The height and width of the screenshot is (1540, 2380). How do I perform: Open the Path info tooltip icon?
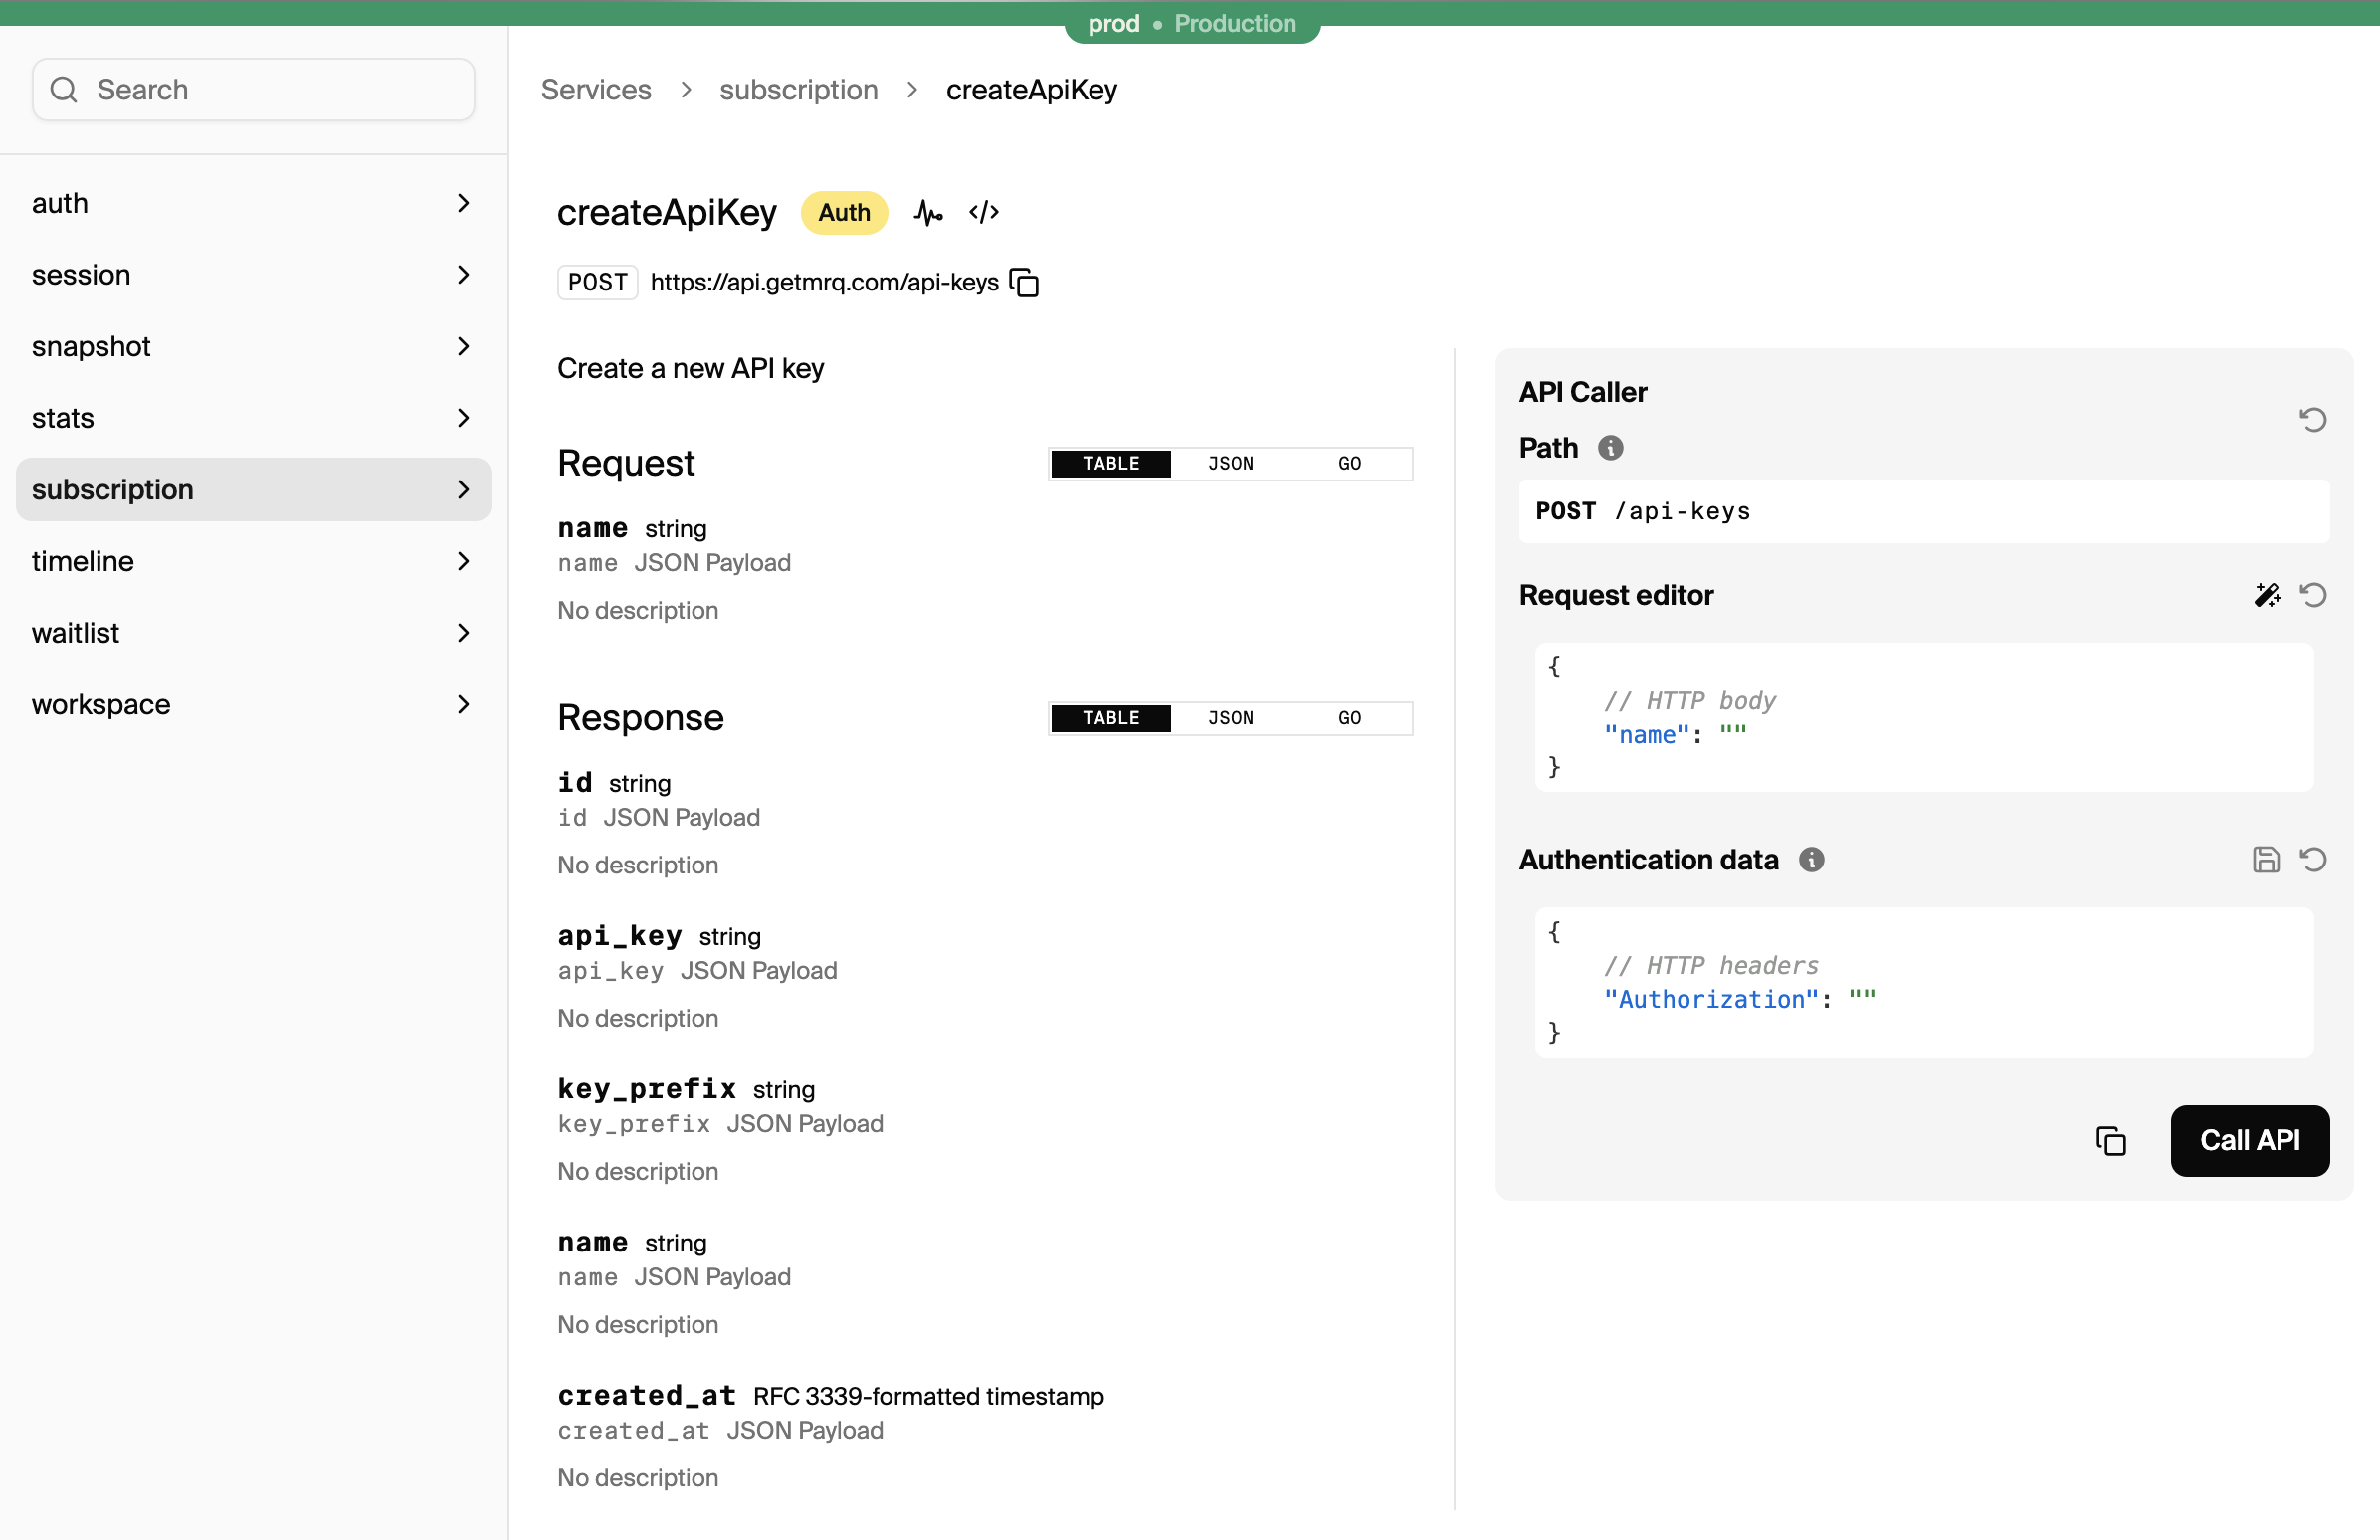(x=1610, y=448)
